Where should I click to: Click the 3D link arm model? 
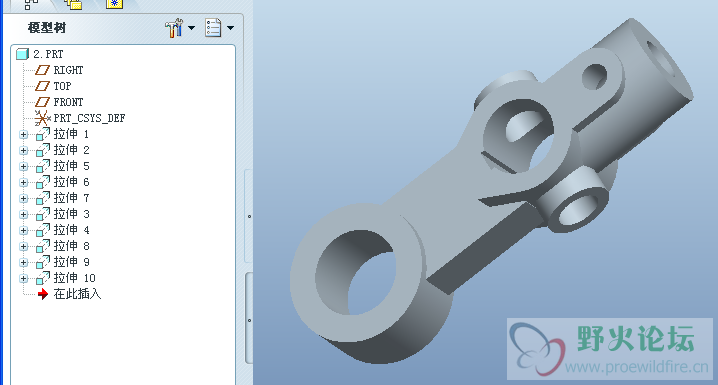pyautogui.click(x=490, y=192)
